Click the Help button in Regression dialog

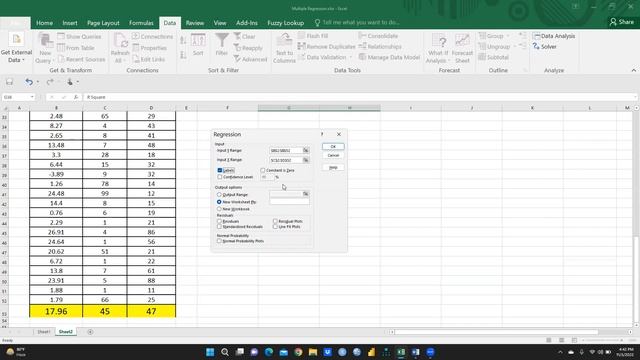pos(333,167)
